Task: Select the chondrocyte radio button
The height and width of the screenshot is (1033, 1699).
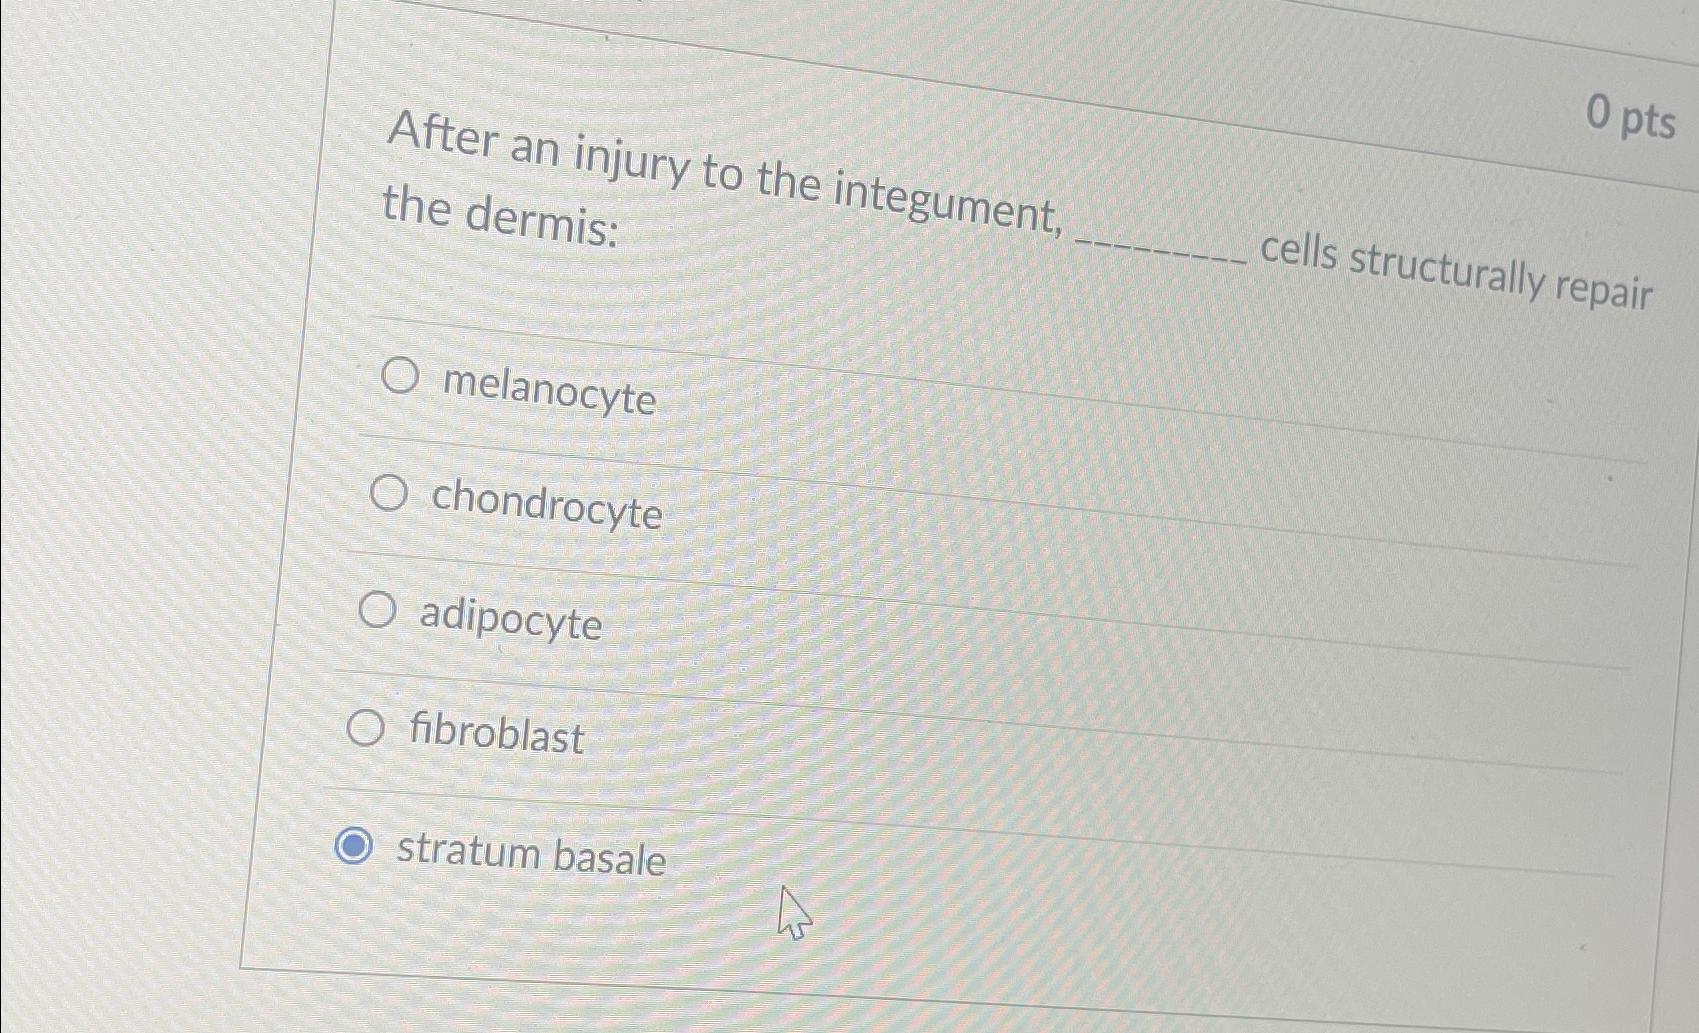Action: pos(390,495)
